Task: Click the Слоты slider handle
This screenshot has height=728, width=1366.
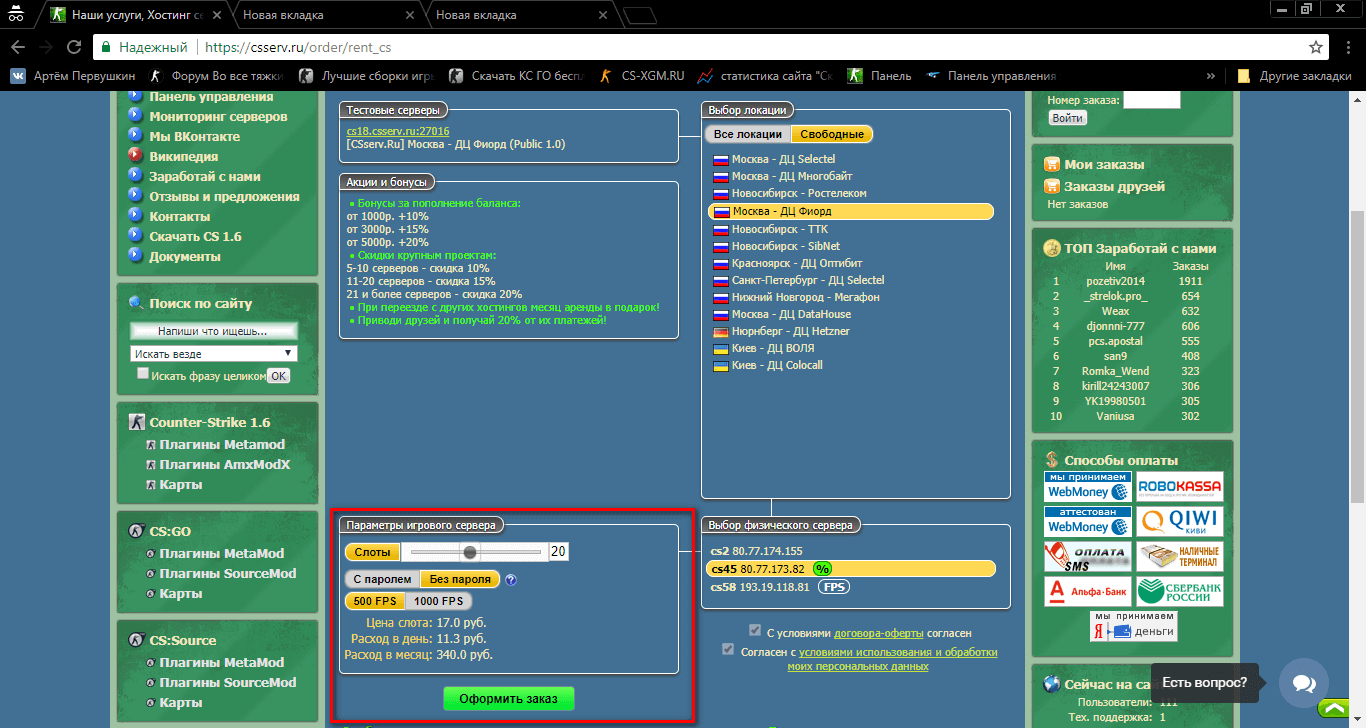Action: (x=469, y=551)
